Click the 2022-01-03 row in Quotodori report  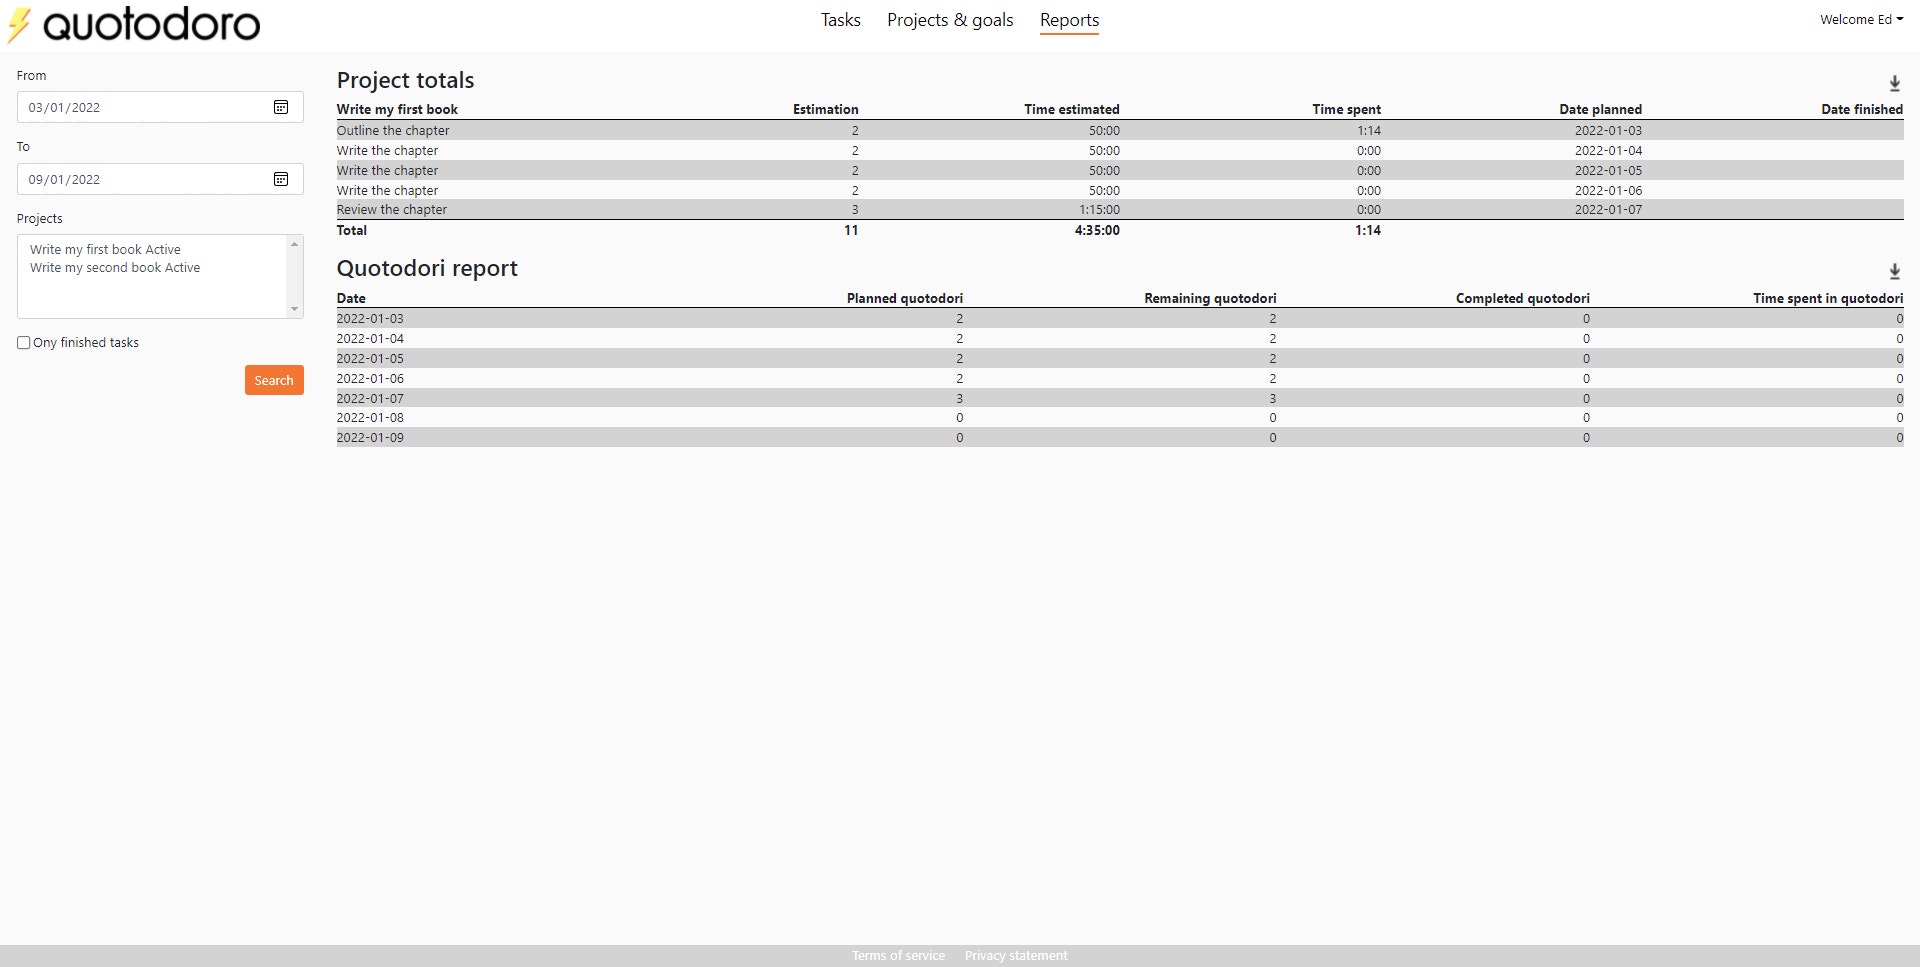point(1120,318)
